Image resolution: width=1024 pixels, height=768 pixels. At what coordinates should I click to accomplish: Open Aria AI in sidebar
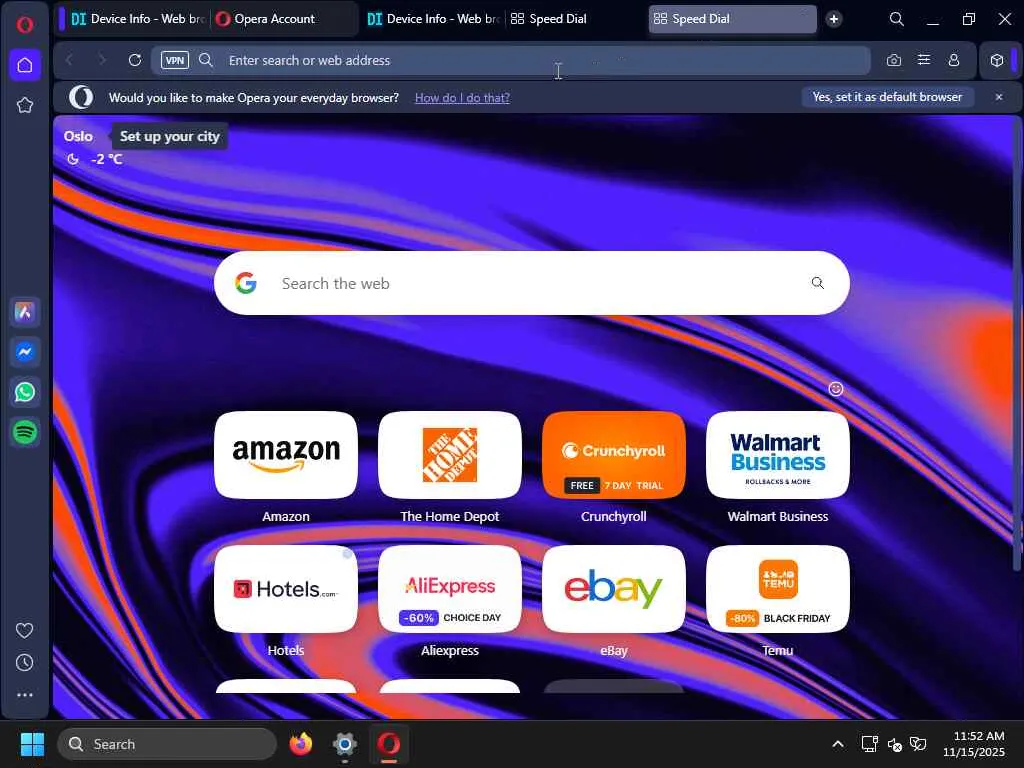(25, 312)
